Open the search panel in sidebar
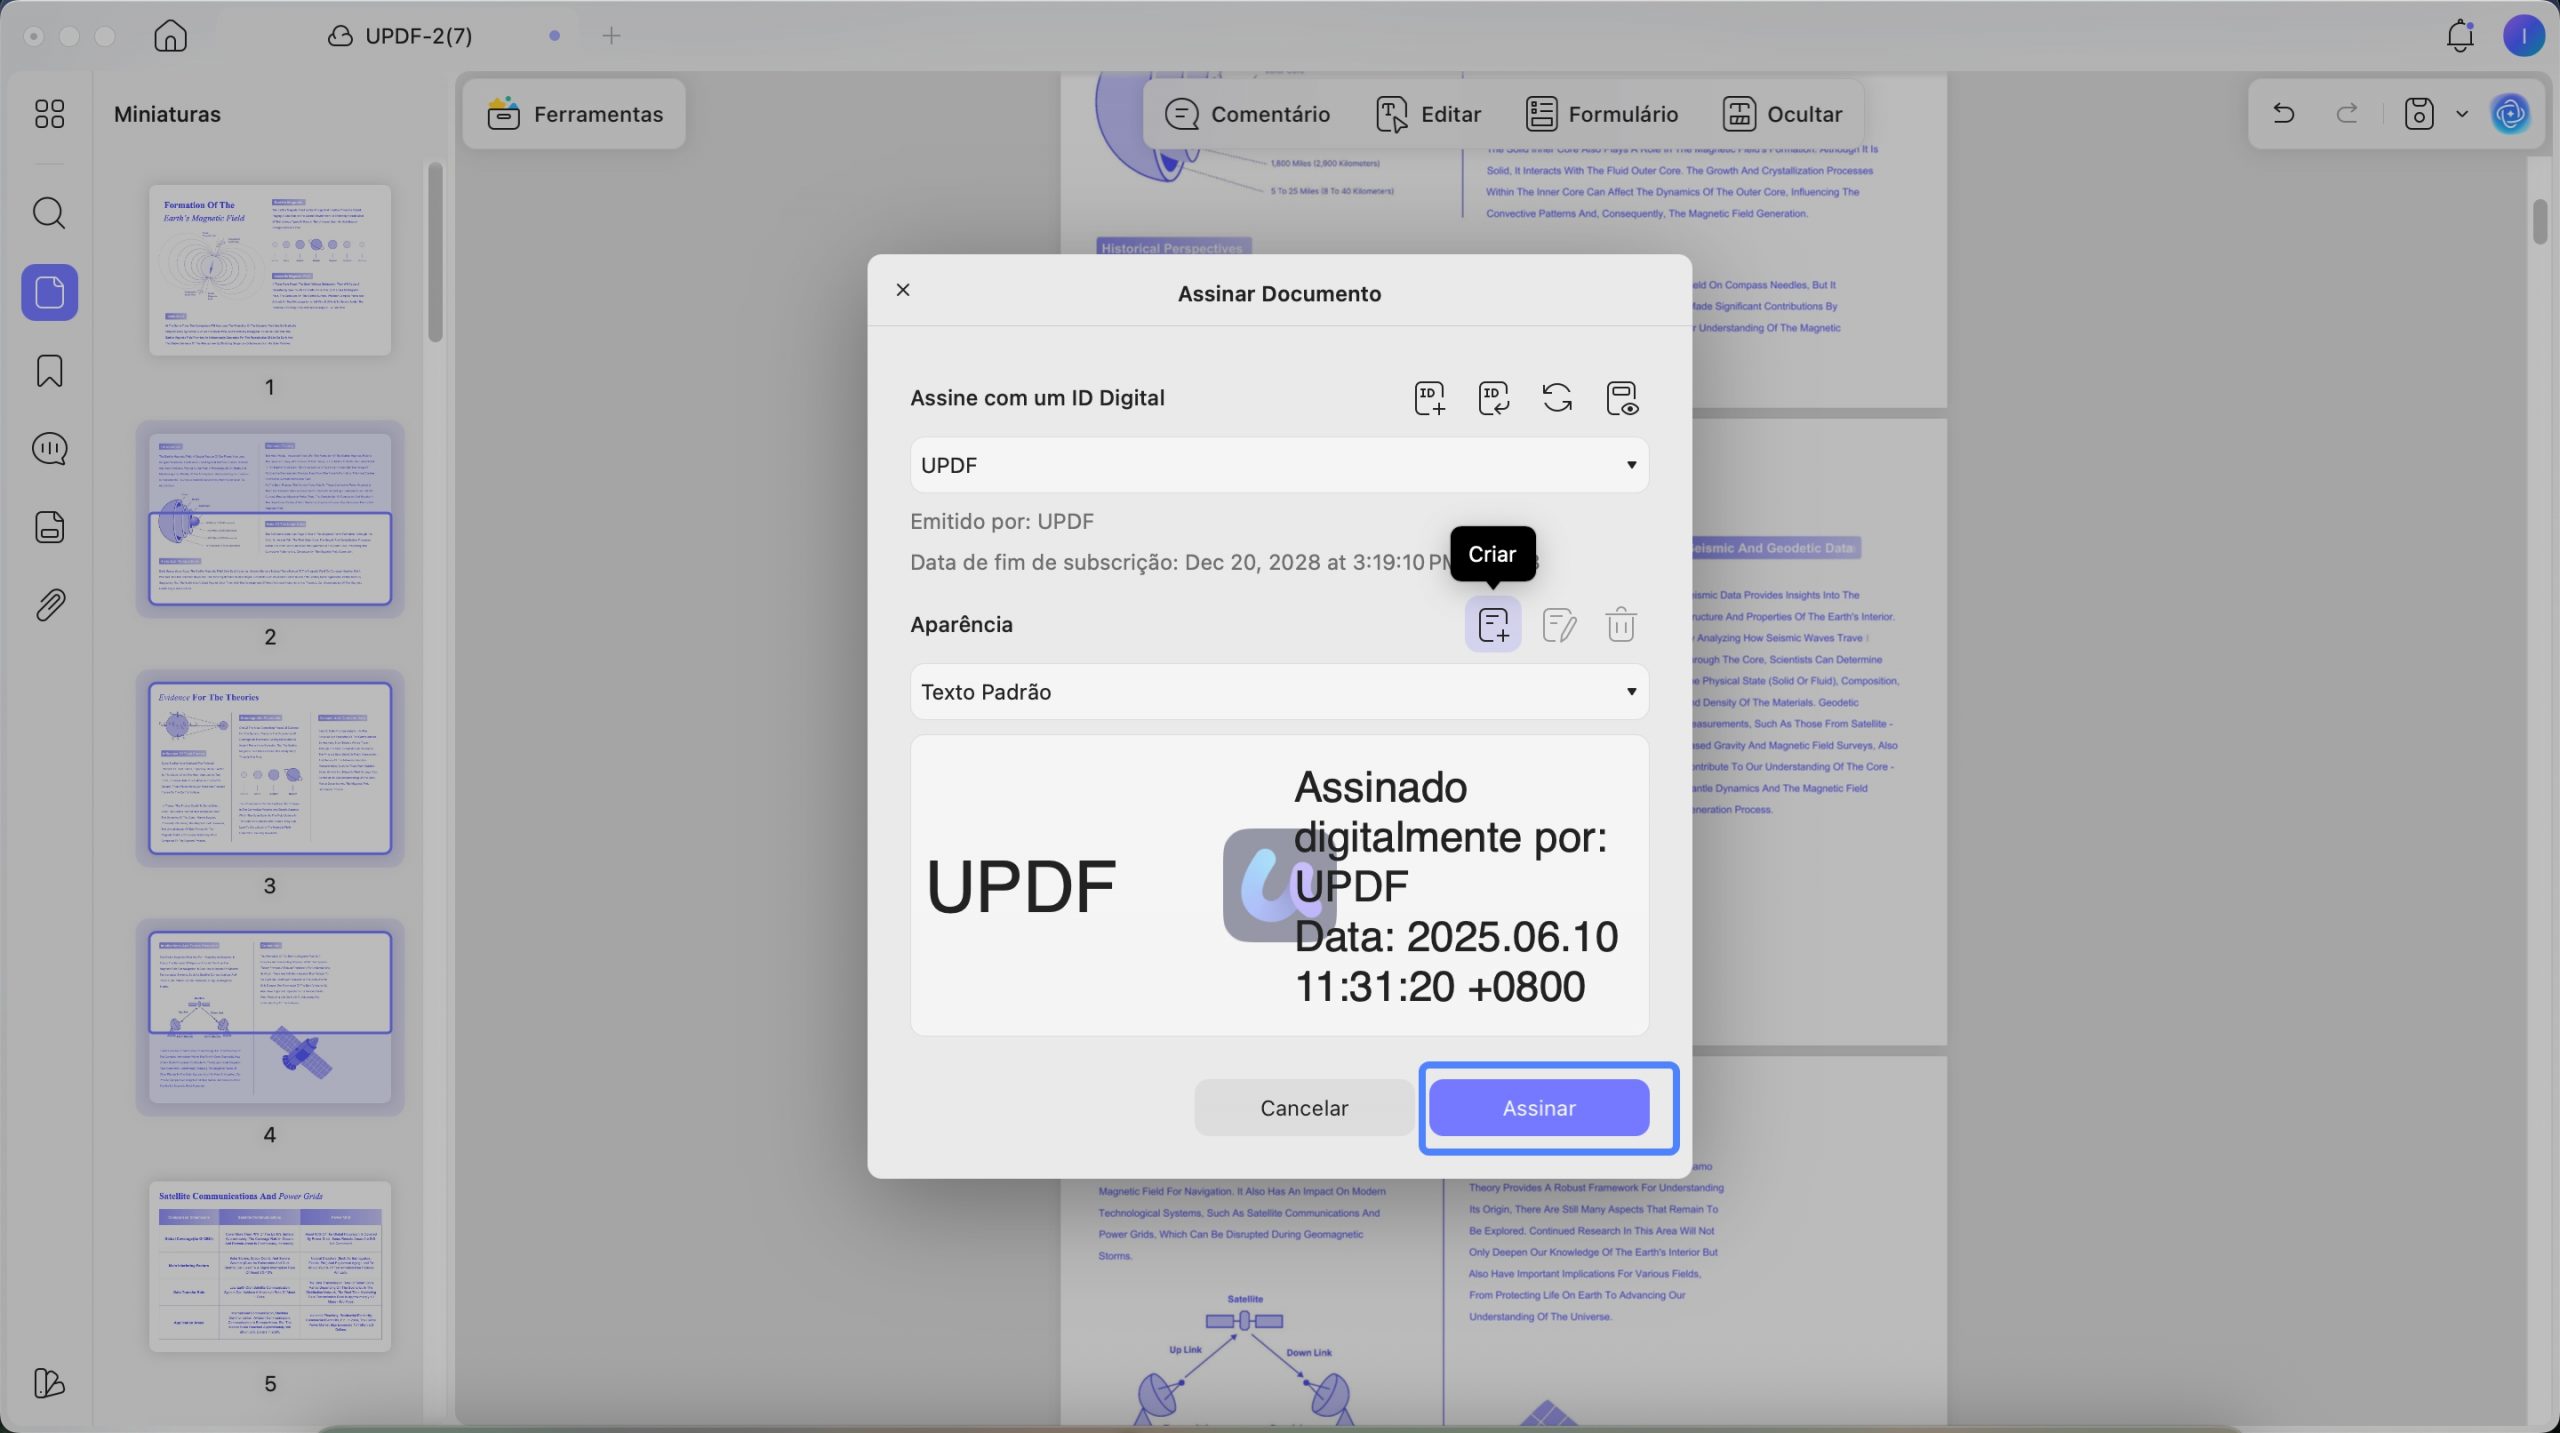This screenshot has height=1433, width=2560. 49,213
